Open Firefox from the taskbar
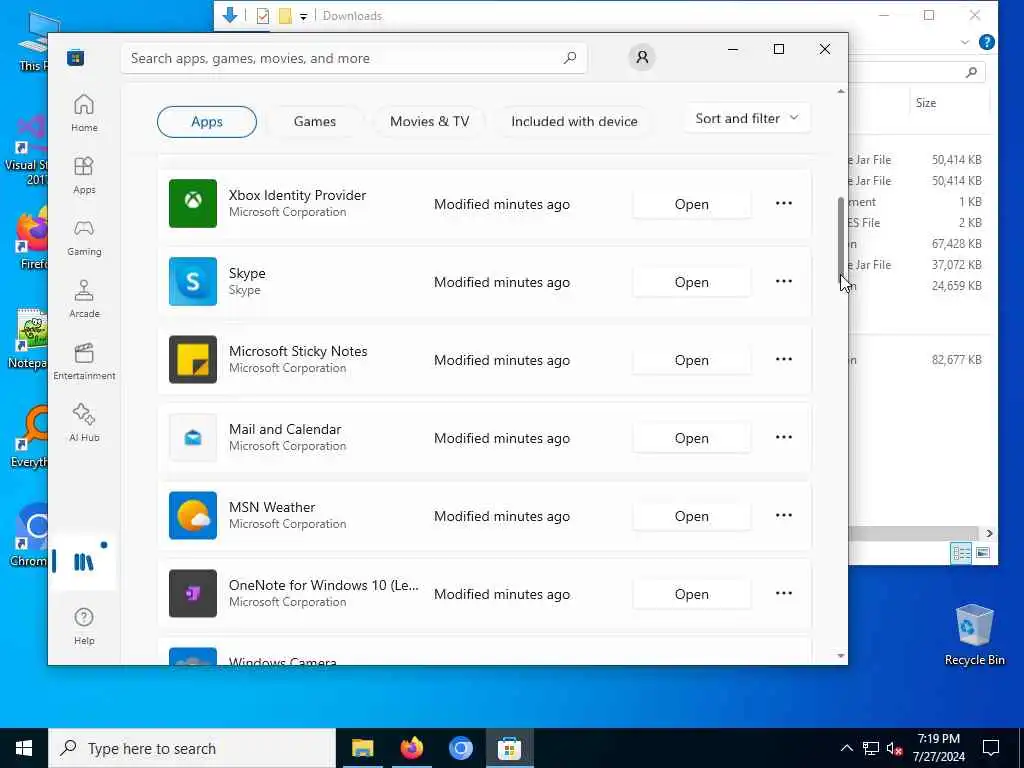This screenshot has height=768, width=1024. tap(411, 748)
